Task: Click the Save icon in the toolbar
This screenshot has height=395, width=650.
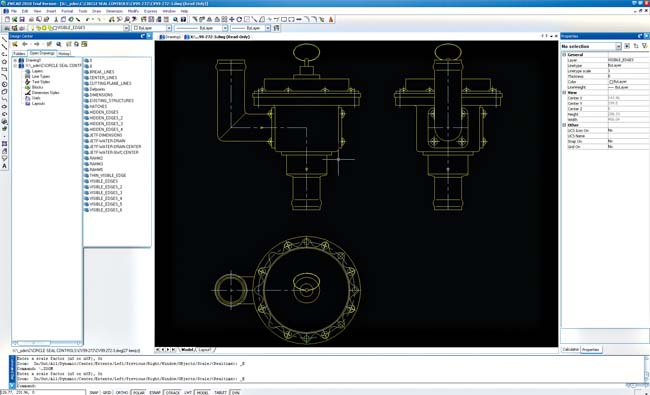Action: pos(22,19)
